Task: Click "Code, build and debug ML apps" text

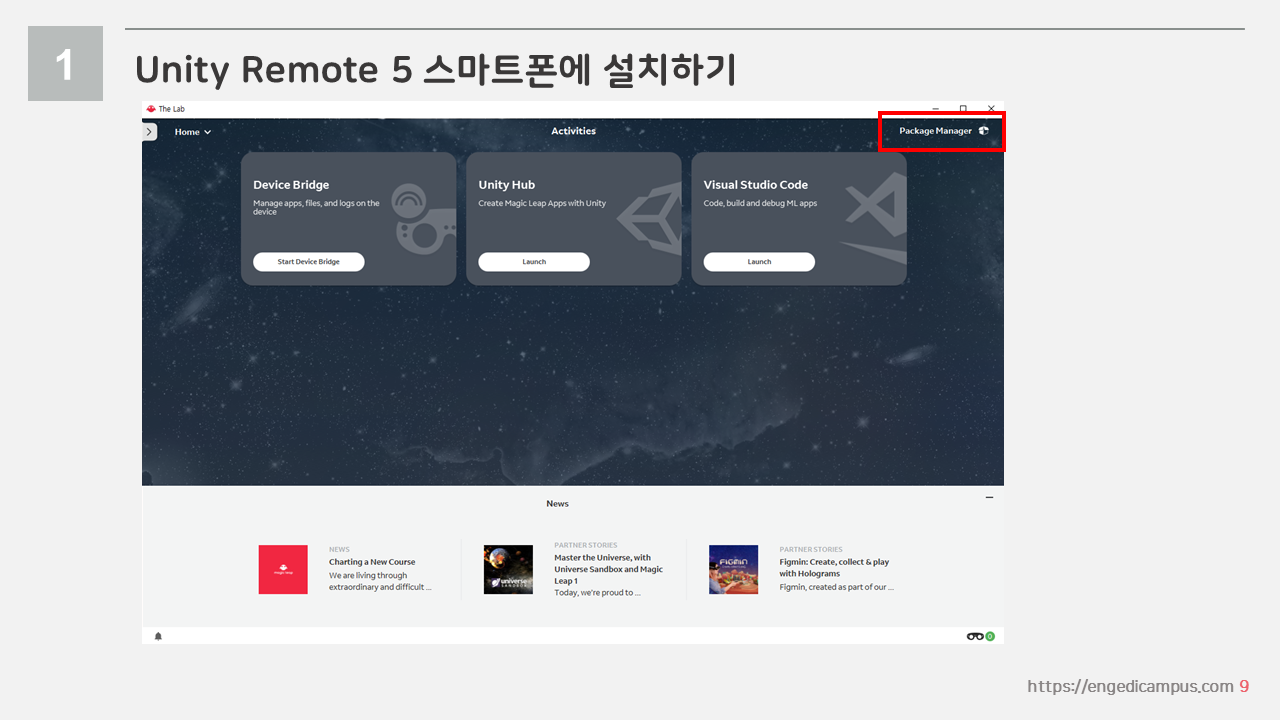Action: pyautogui.click(x=760, y=203)
